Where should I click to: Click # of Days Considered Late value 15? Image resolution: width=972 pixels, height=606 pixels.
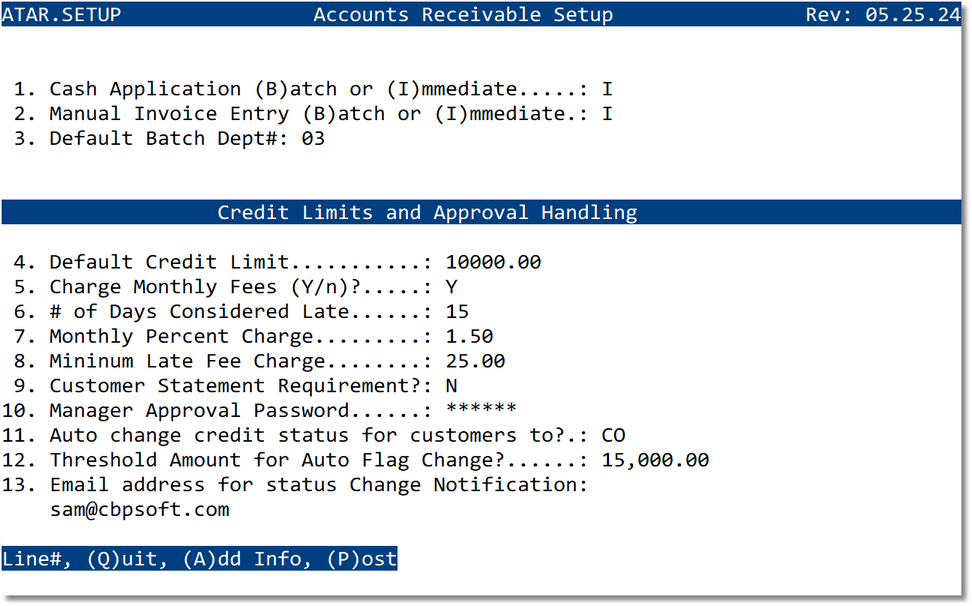point(456,311)
